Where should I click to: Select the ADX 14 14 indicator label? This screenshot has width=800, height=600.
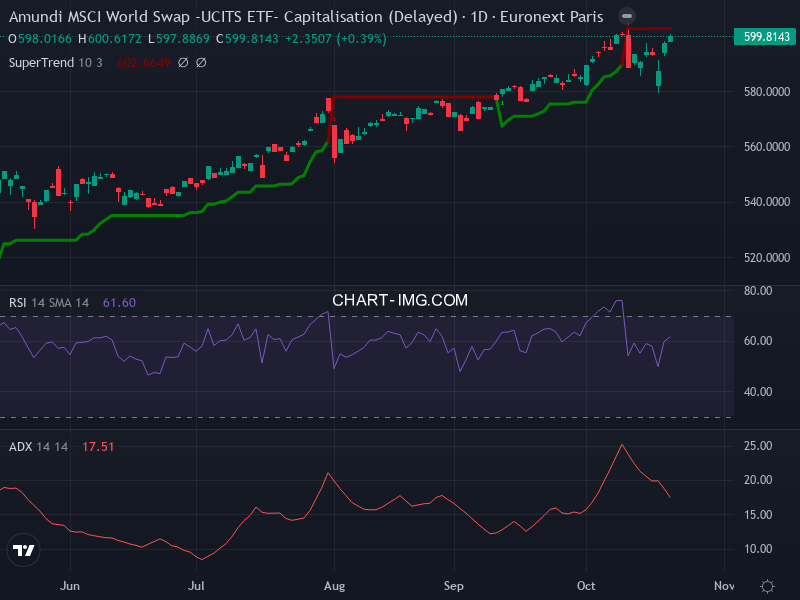pos(38,447)
